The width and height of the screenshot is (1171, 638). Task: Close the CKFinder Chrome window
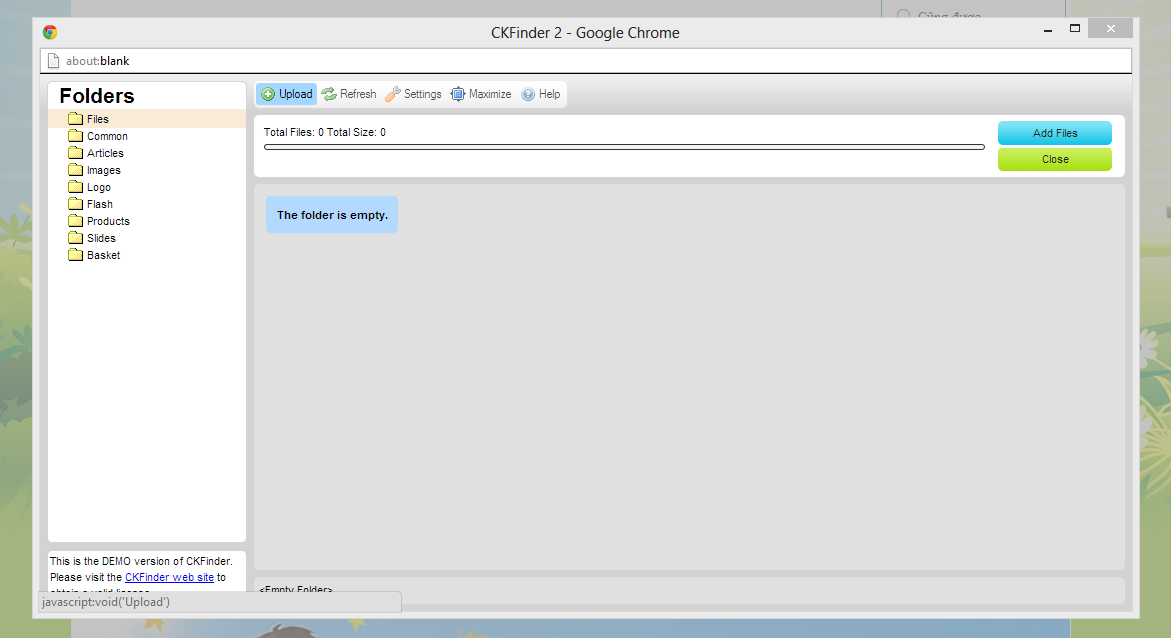[1111, 28]
